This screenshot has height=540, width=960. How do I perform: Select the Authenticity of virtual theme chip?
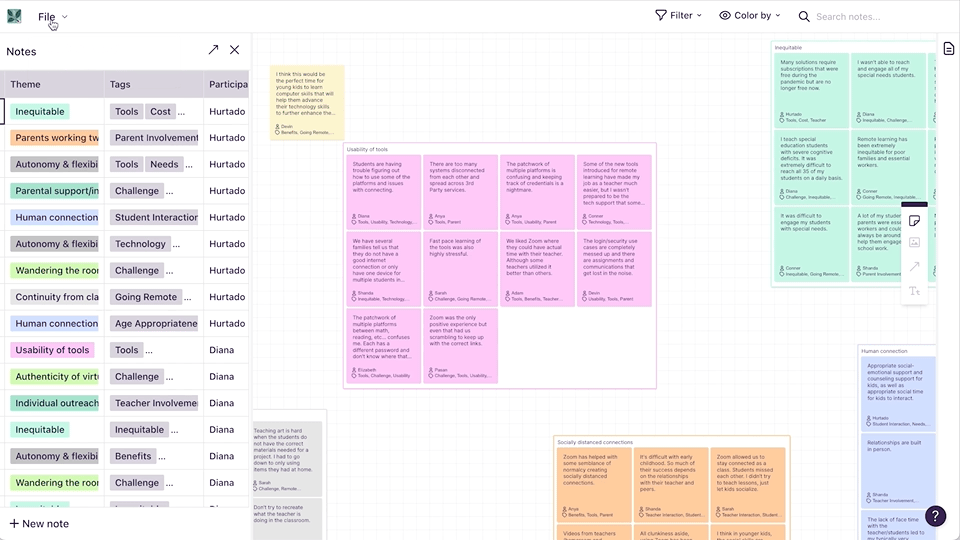(54, 377)
